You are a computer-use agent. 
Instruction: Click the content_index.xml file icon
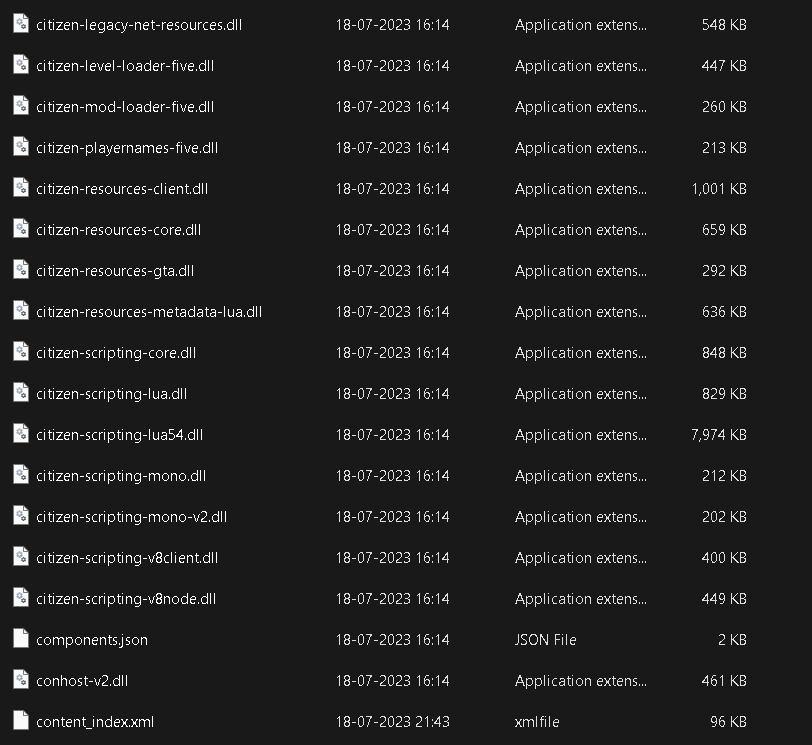pos(21,721)
